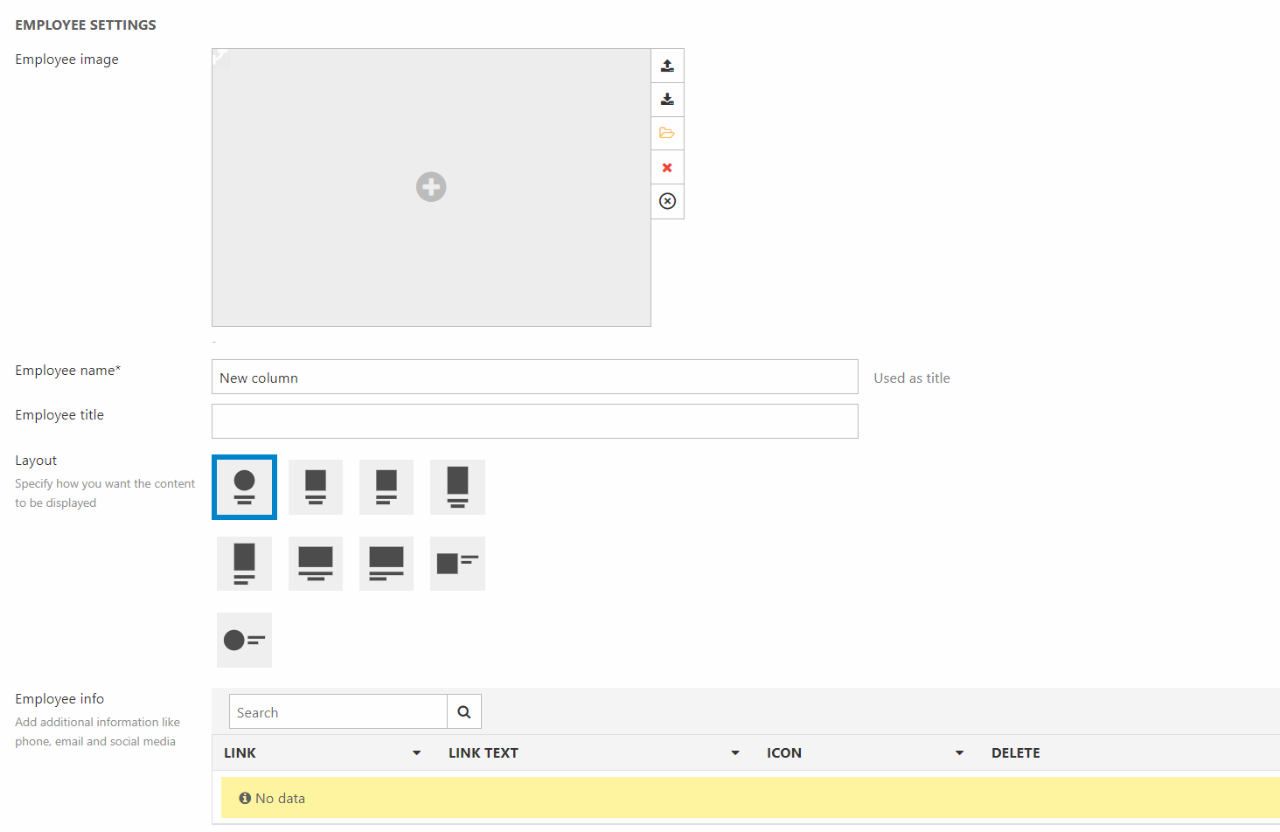The image size is (1280, 832).
Task: Select circle image above centered text layout
Action: pyautogui.click(x=244, y=487)
